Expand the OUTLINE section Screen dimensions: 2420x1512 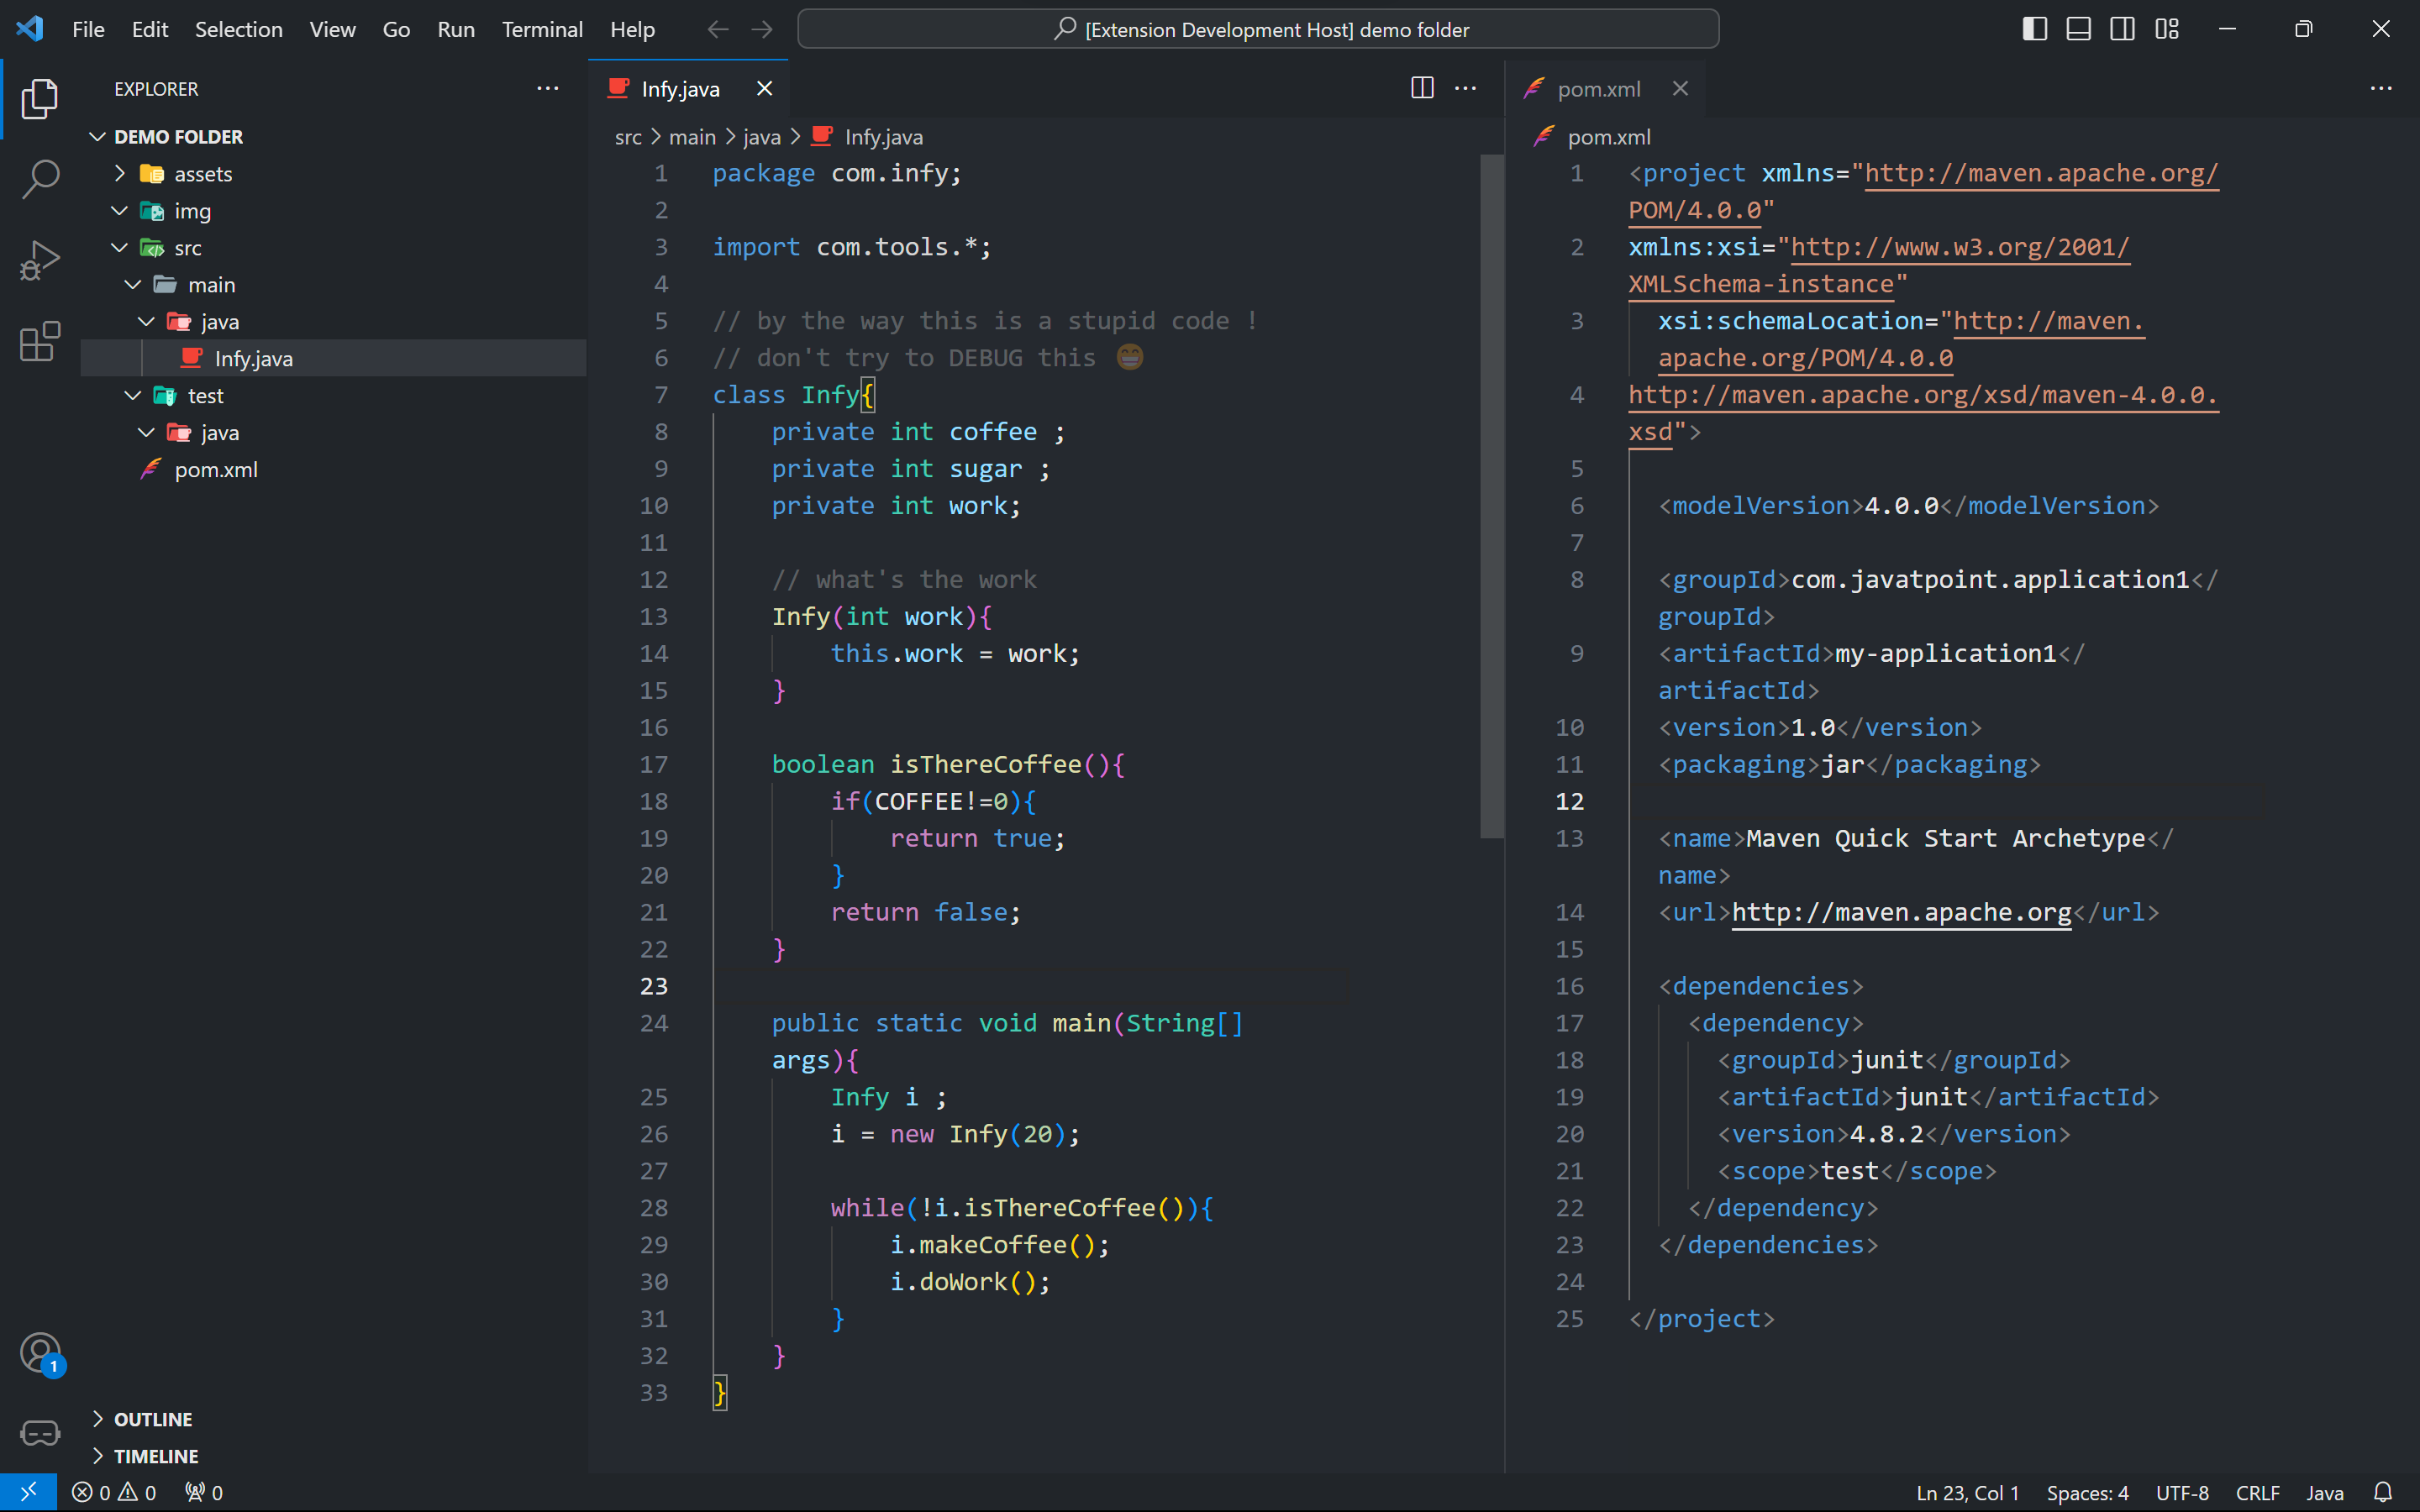pos(153,1419)
